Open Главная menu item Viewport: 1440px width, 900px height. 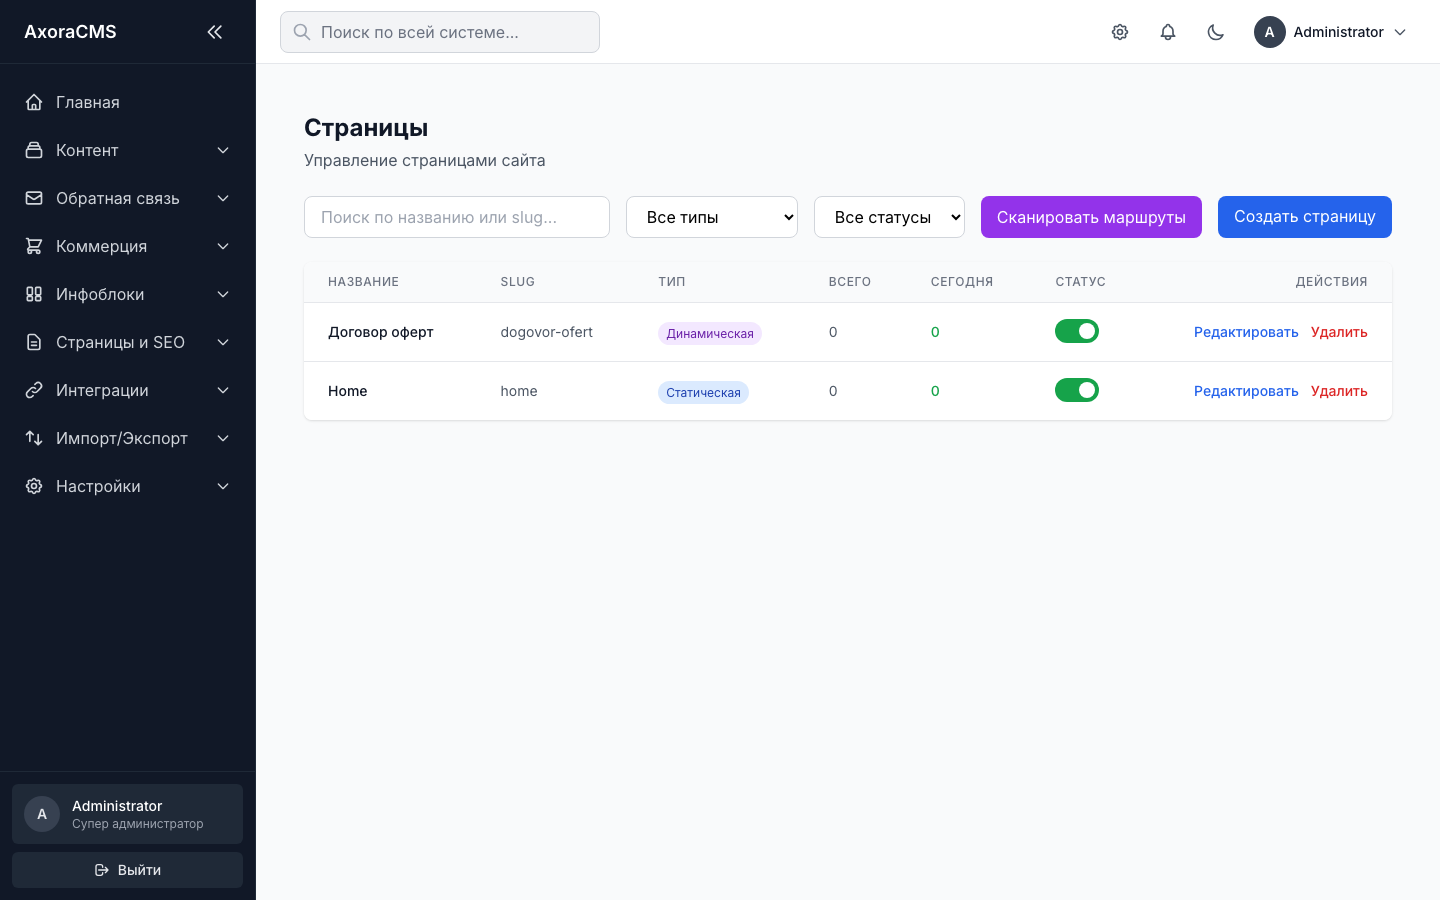coord(127,102)
